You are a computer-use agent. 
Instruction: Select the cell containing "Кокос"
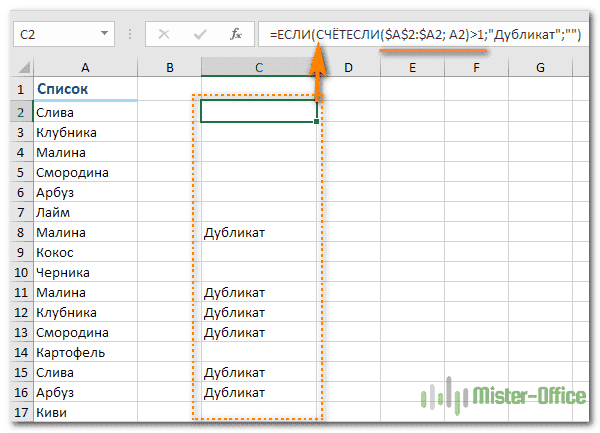click(85, 252)
